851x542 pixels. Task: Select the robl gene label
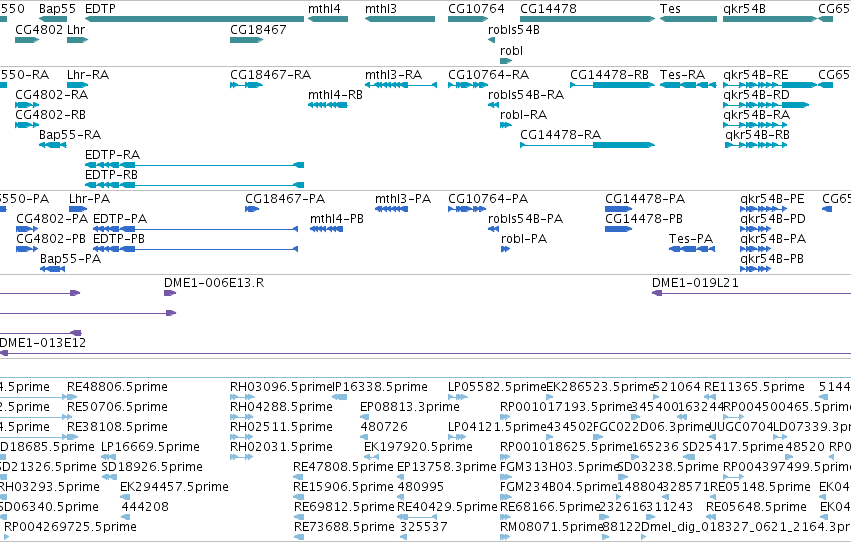(x=511, y=50)
